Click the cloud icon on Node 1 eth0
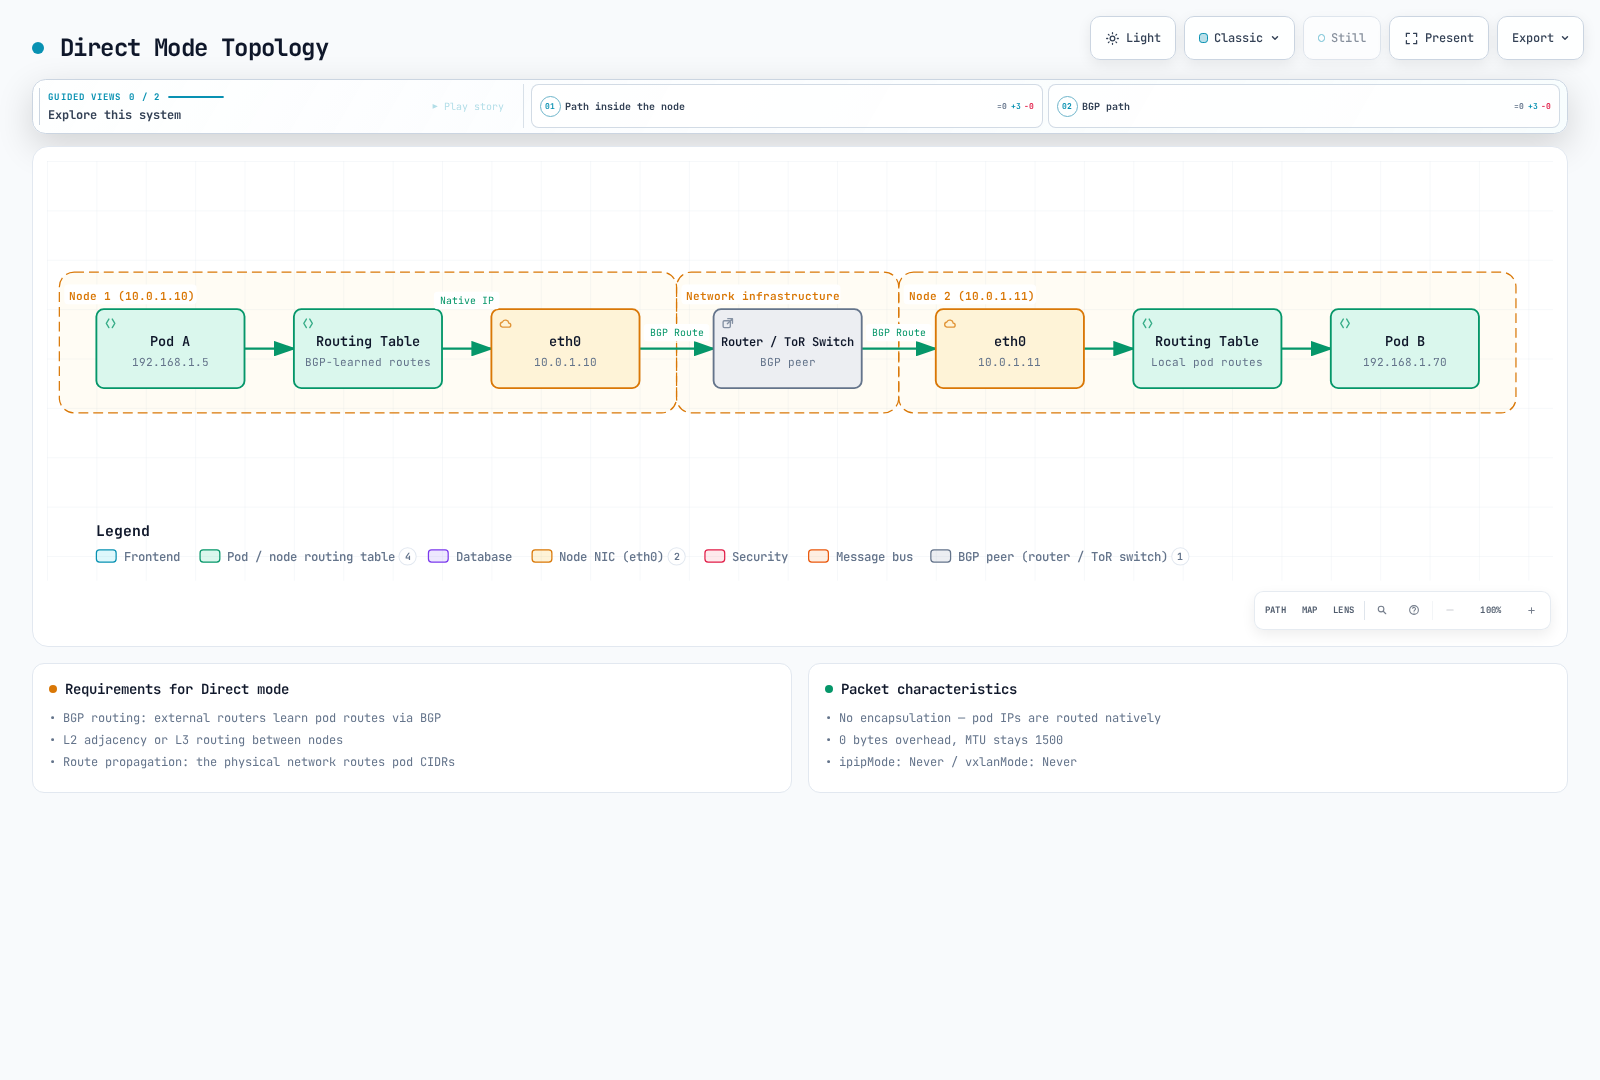 pyautogui.click(x=506, y=324)
